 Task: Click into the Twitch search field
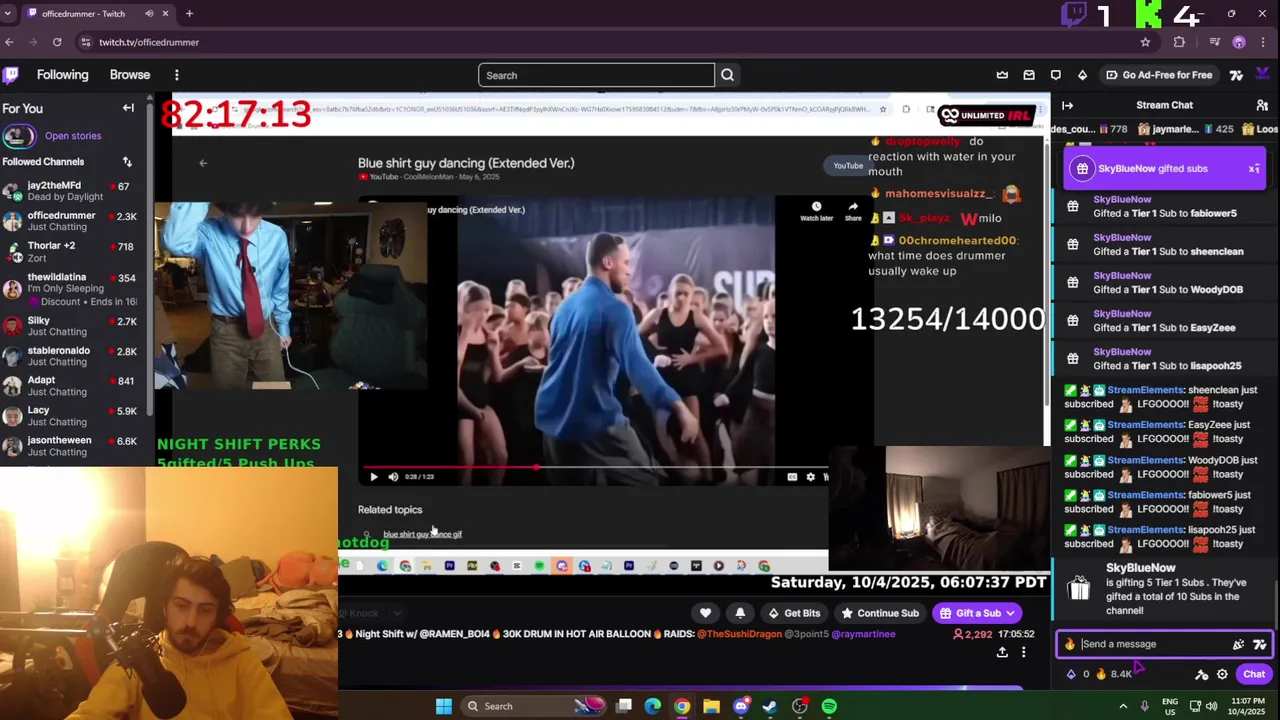[596, 75]
